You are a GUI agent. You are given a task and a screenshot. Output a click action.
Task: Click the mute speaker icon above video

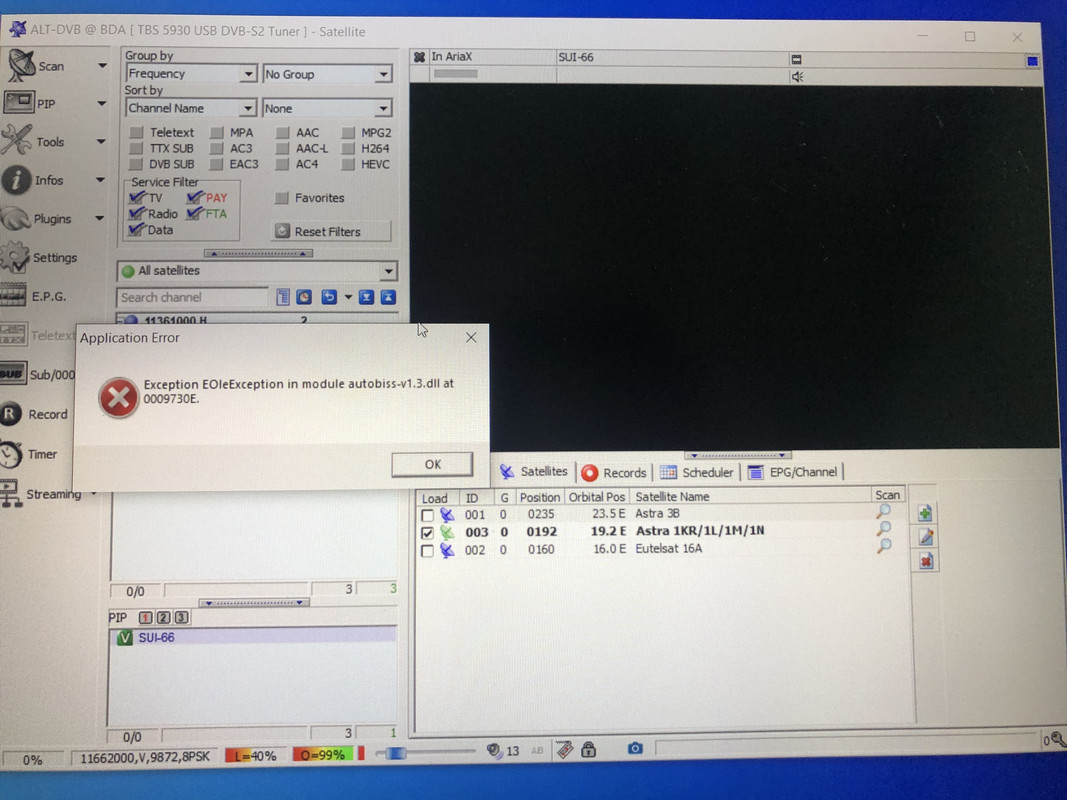pos(797,77)
